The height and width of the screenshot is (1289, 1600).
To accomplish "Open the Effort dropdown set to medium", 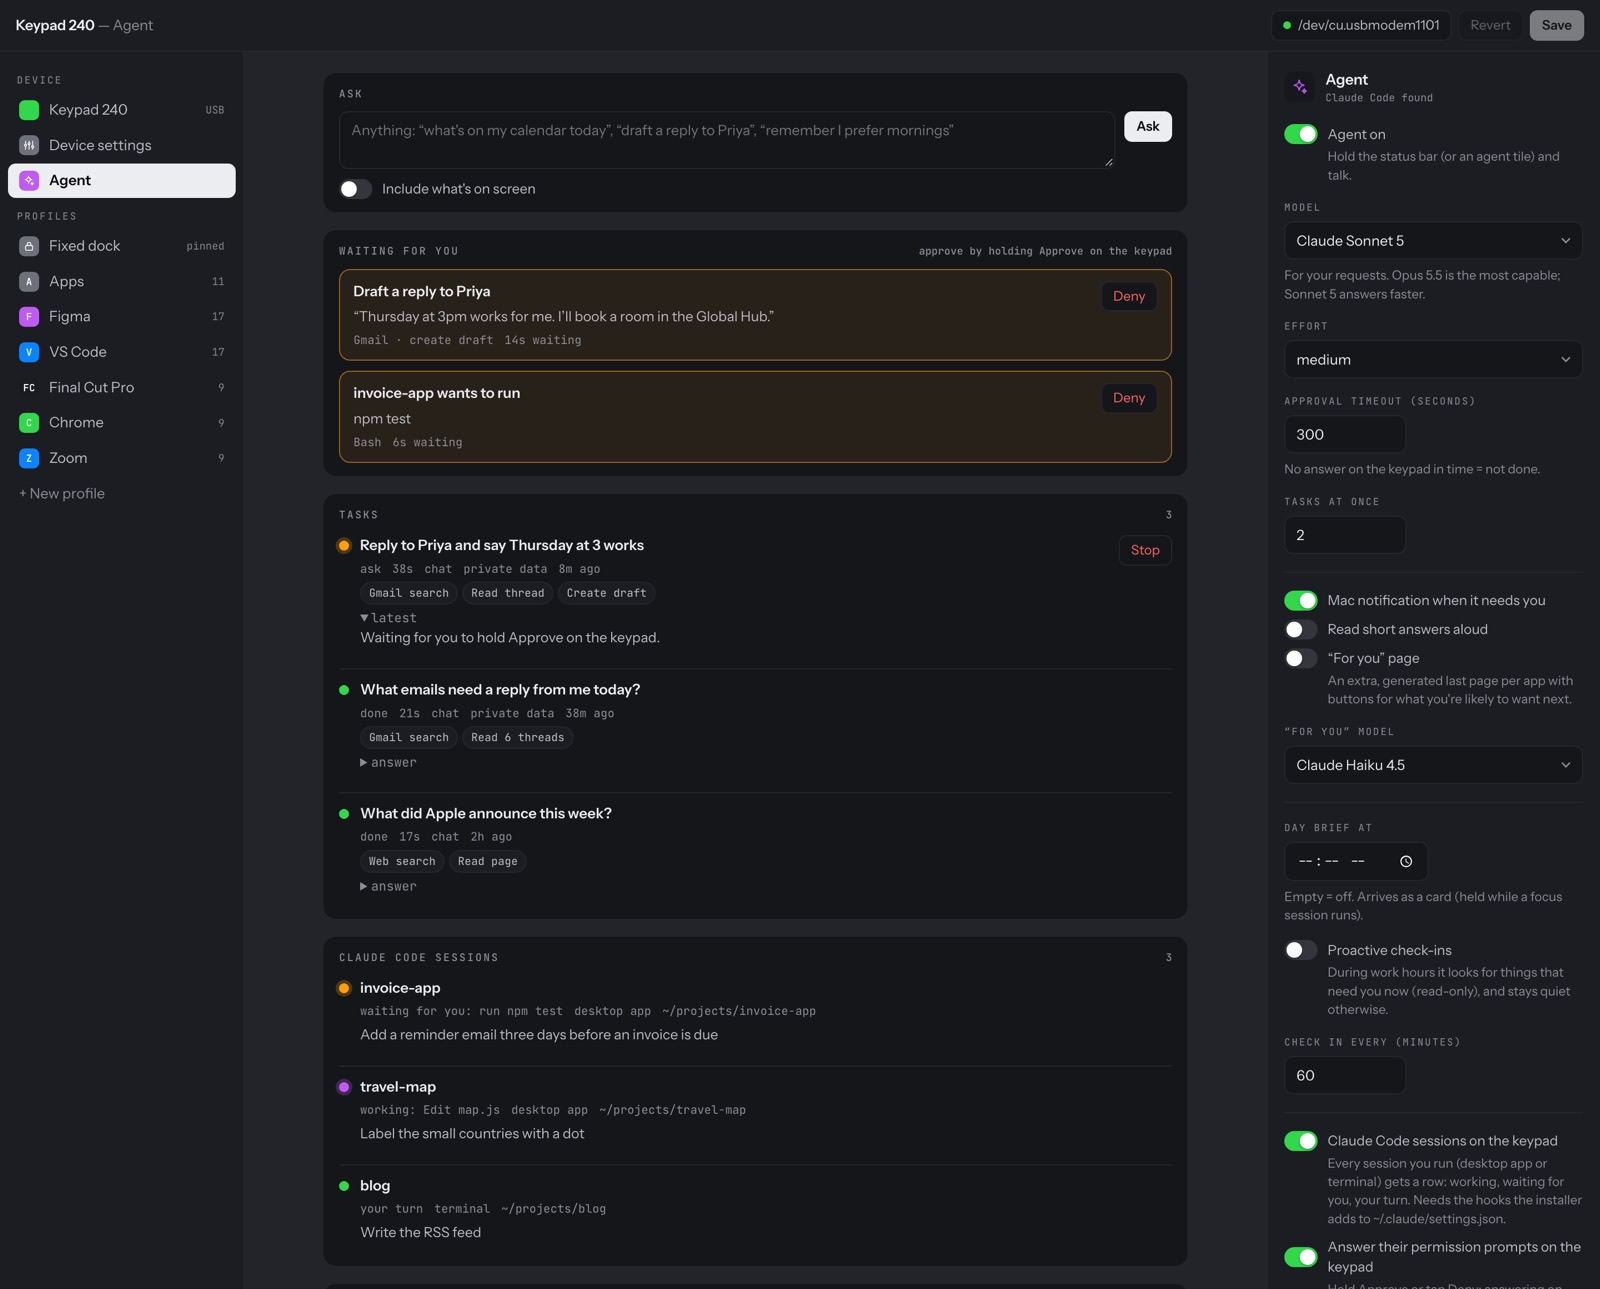I will coord(1432,360).
